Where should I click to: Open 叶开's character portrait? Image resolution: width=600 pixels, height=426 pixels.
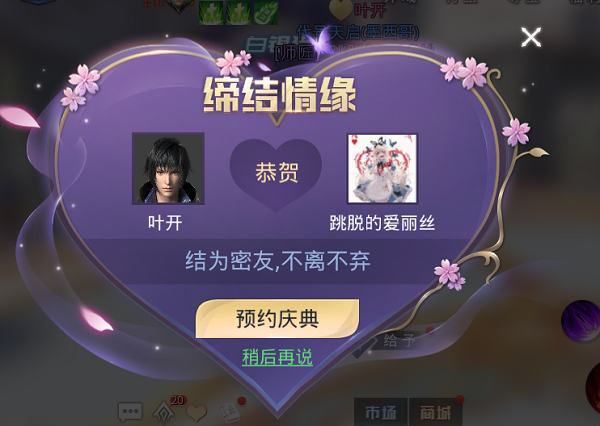click(x=168, y=168)
